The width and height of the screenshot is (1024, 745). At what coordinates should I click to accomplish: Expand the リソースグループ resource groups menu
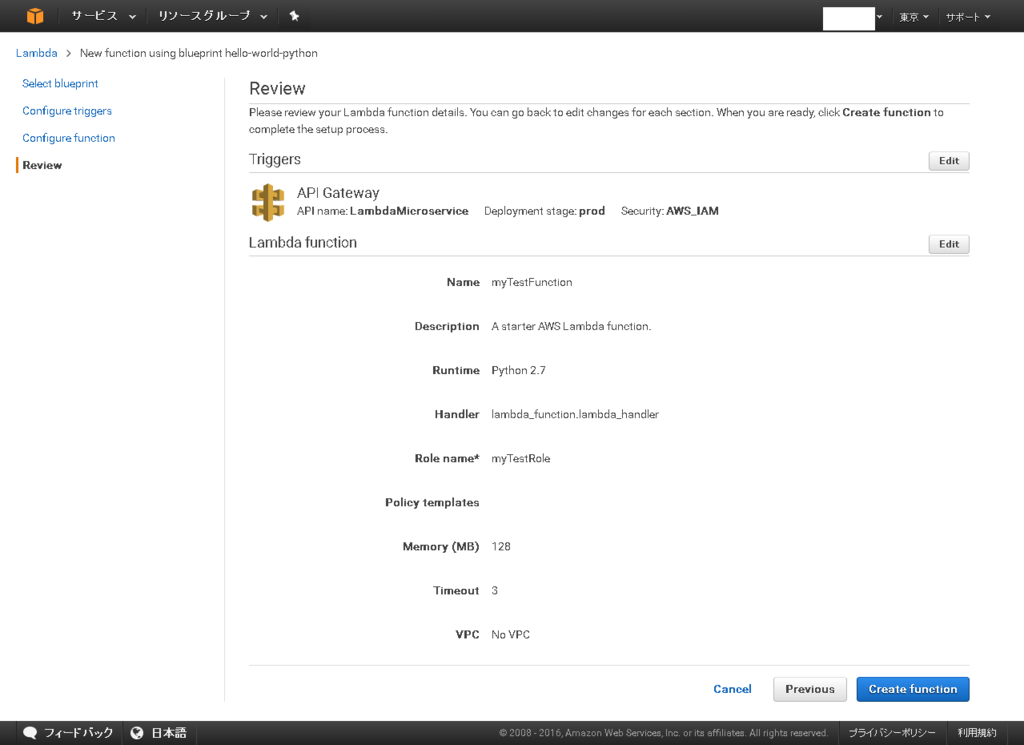213,16
